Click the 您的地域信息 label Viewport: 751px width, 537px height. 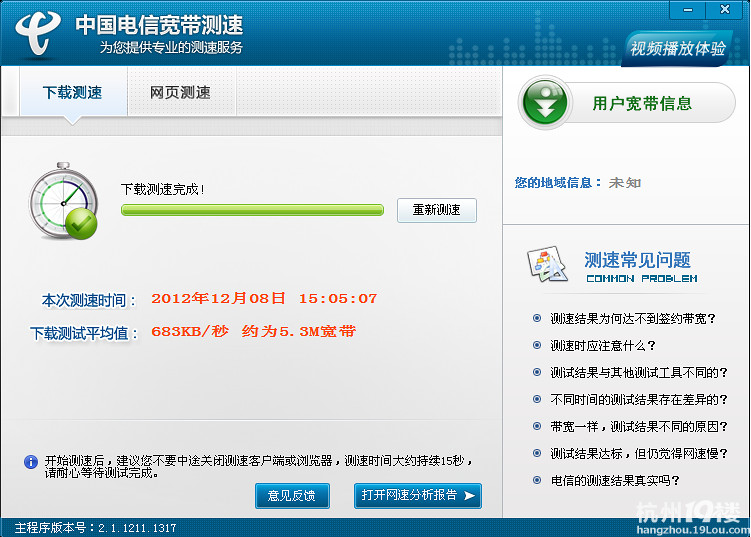point(558,183)
